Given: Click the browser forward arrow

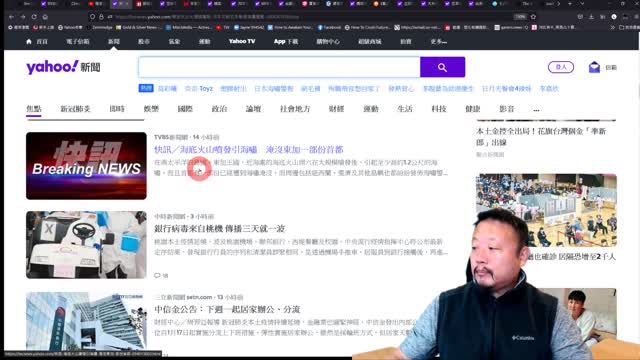Looking at the screenshot, I should coord(23,17).
